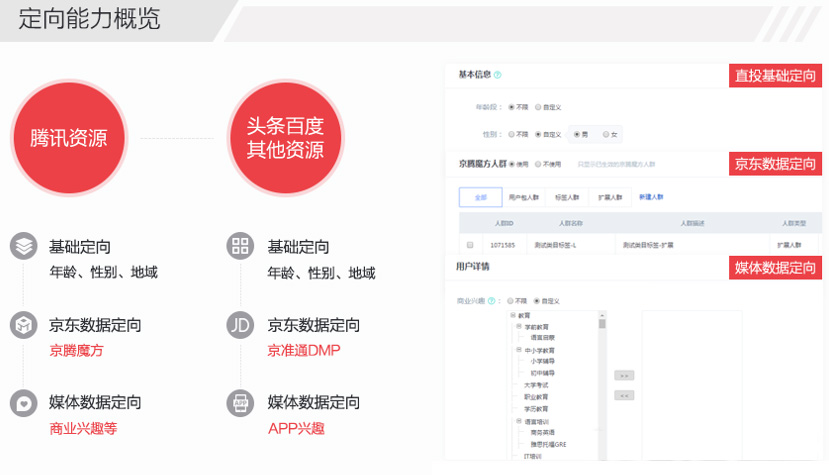Select 学历教育 in the interest tree
The width and height of the screenshot is (829, 475).
click(536, 409)
